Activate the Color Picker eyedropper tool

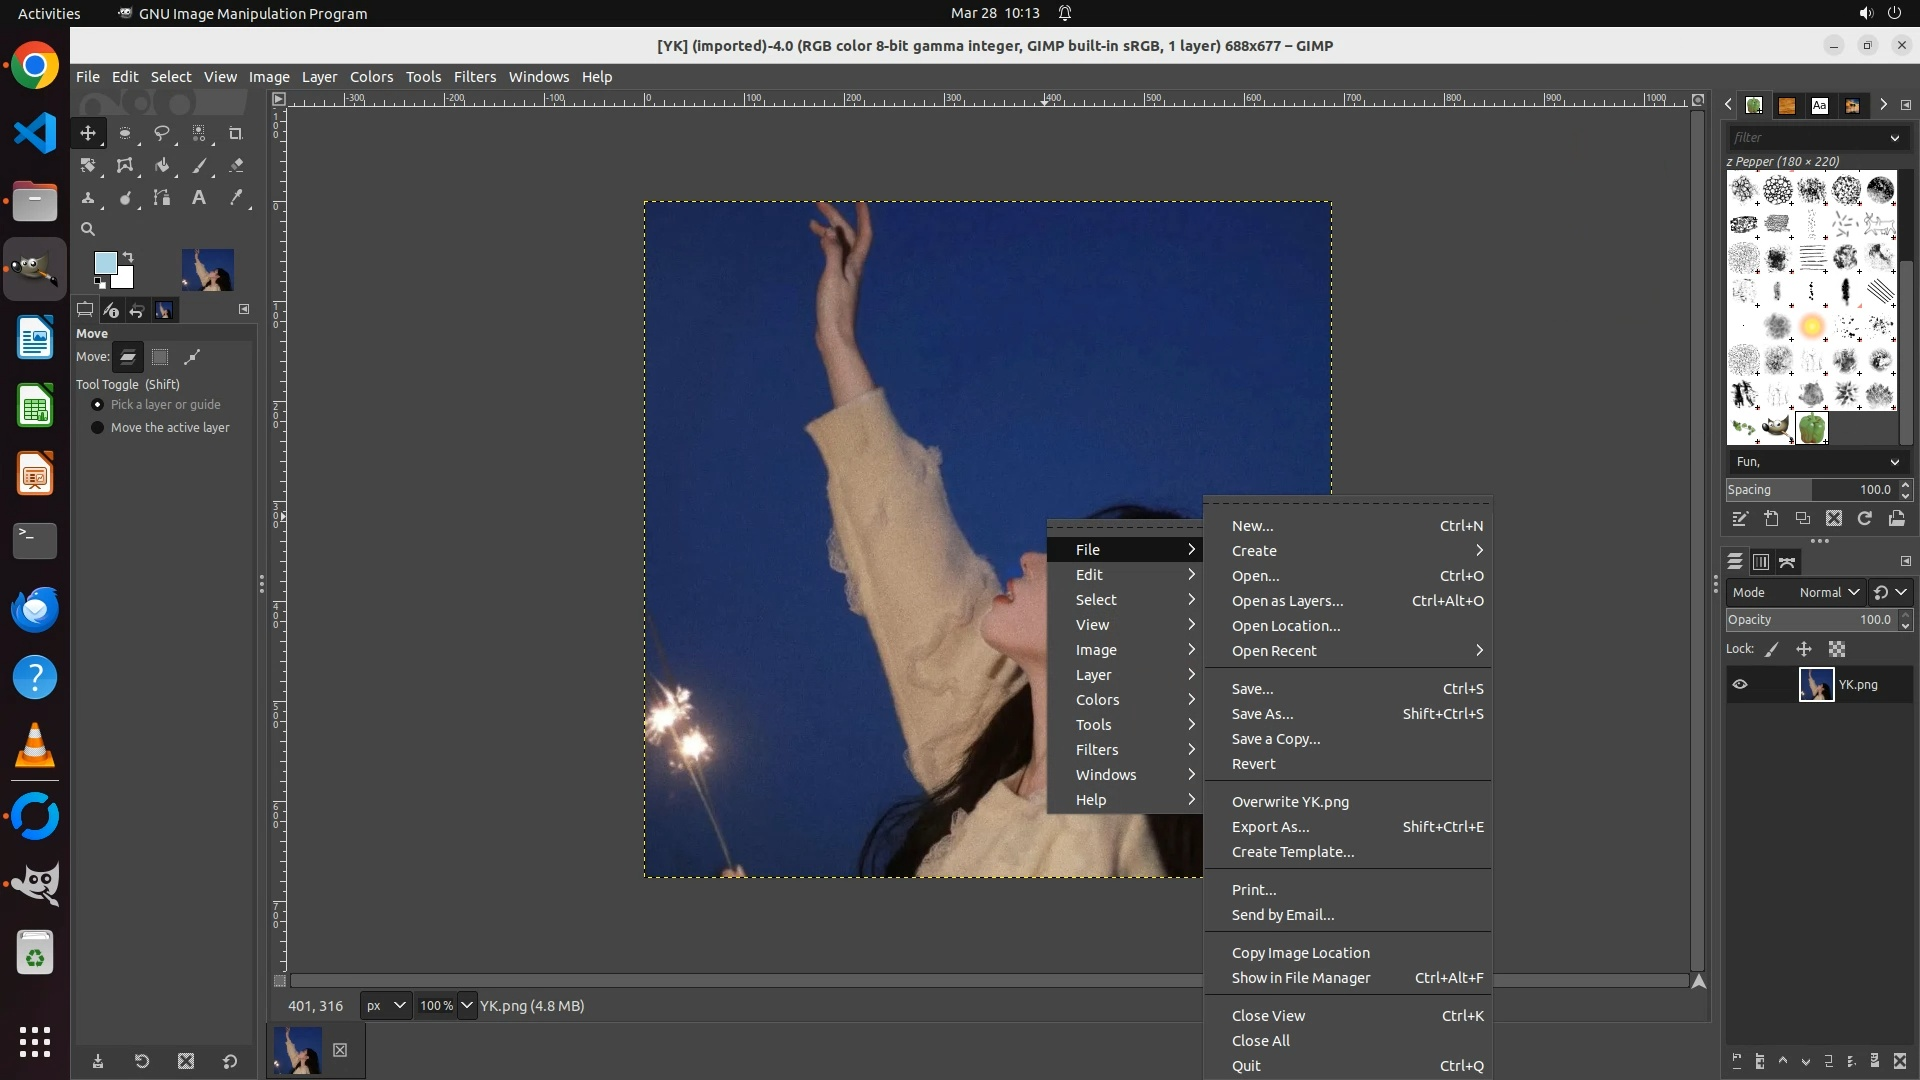click(236, 198)
